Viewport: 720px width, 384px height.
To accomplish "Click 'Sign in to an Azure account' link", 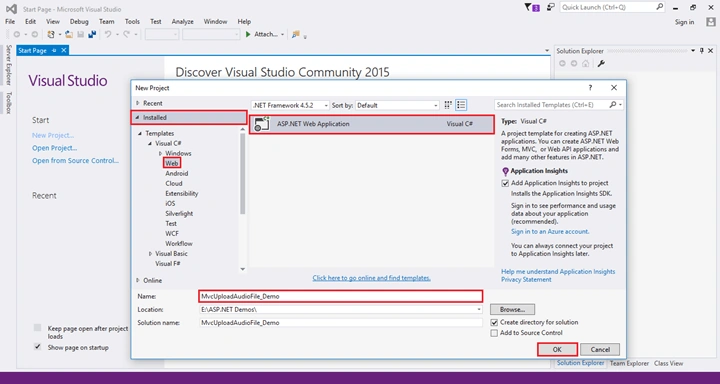I will pyautogui.click(x=550, y=232).
